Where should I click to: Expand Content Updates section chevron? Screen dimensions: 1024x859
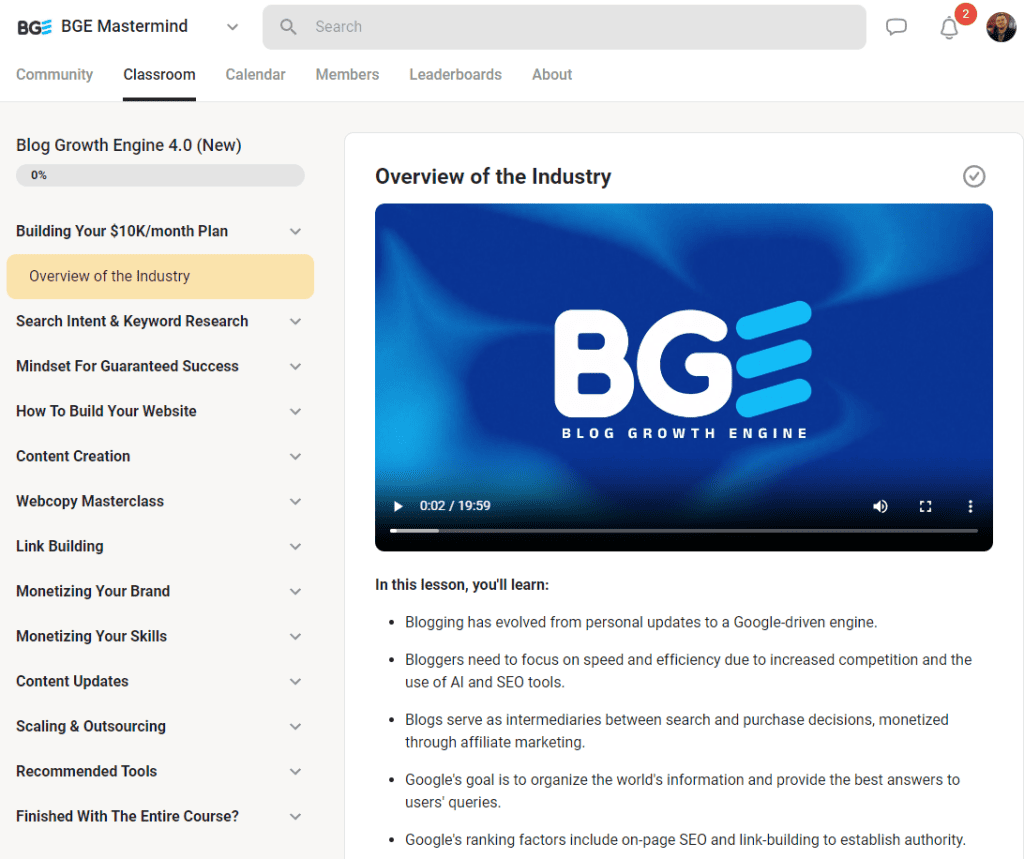point(295,682)
